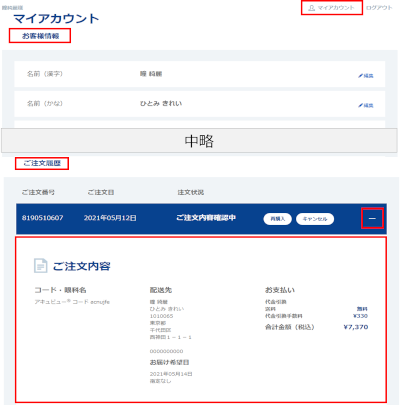Screen dimensions: 400x405
Task: Click the ご注文番号 column header
Action: (38, 192)
